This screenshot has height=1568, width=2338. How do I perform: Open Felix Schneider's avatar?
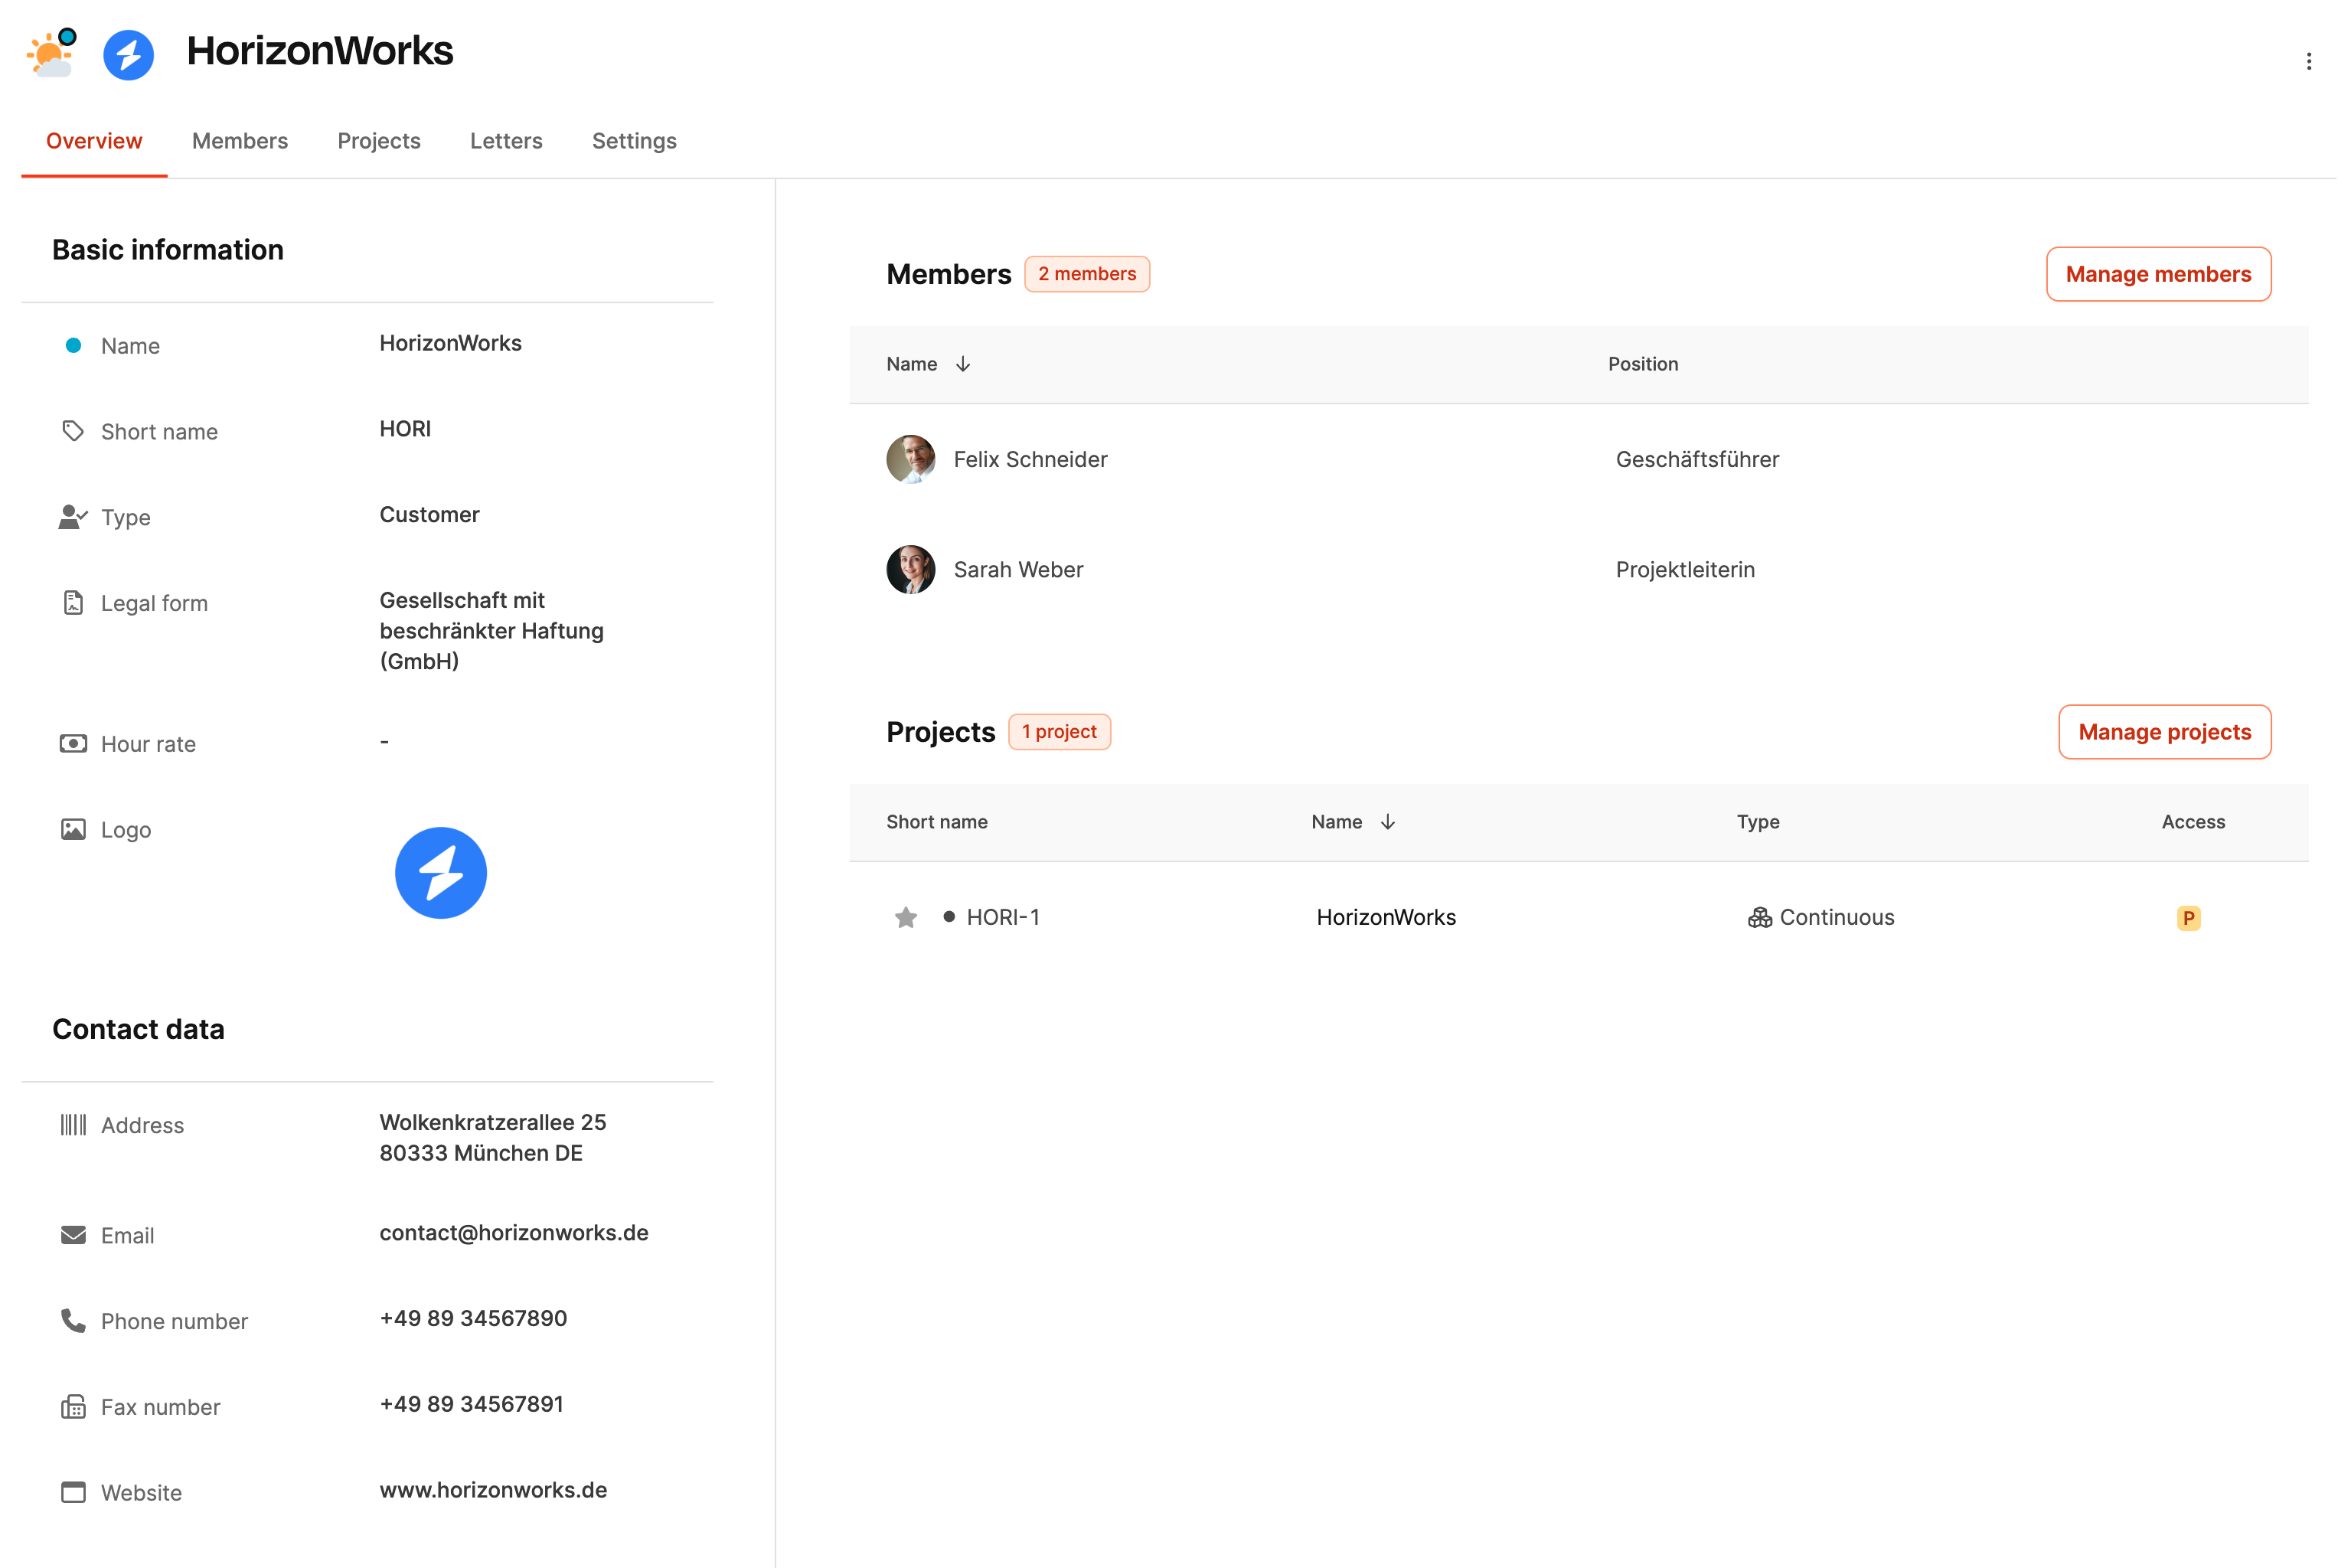pos(910,459)
